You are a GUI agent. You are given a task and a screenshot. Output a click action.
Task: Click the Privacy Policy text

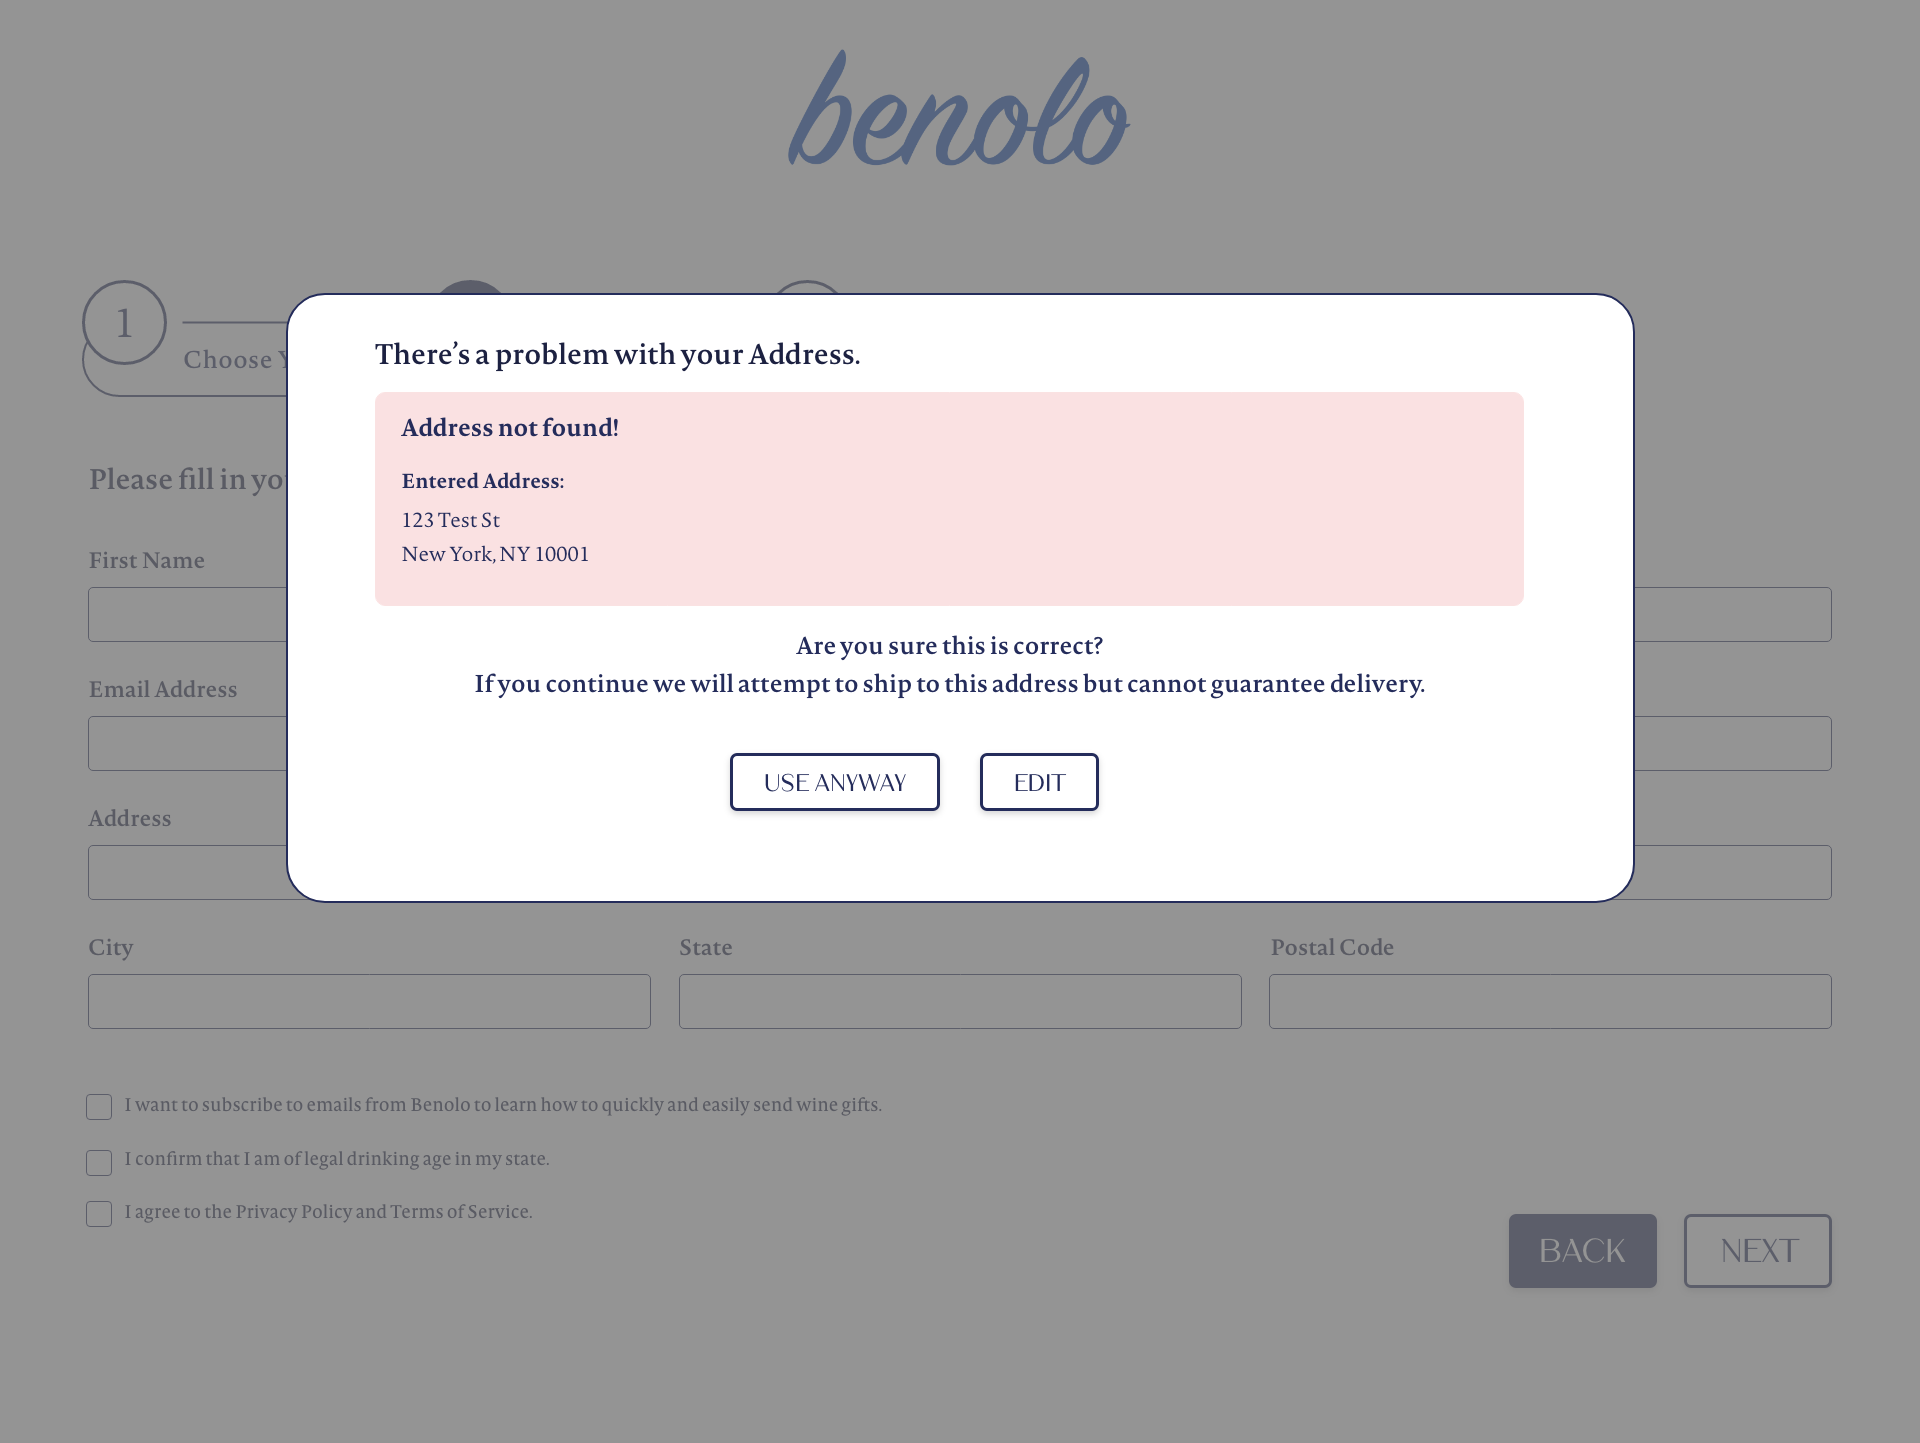[x=295, y=1212]
